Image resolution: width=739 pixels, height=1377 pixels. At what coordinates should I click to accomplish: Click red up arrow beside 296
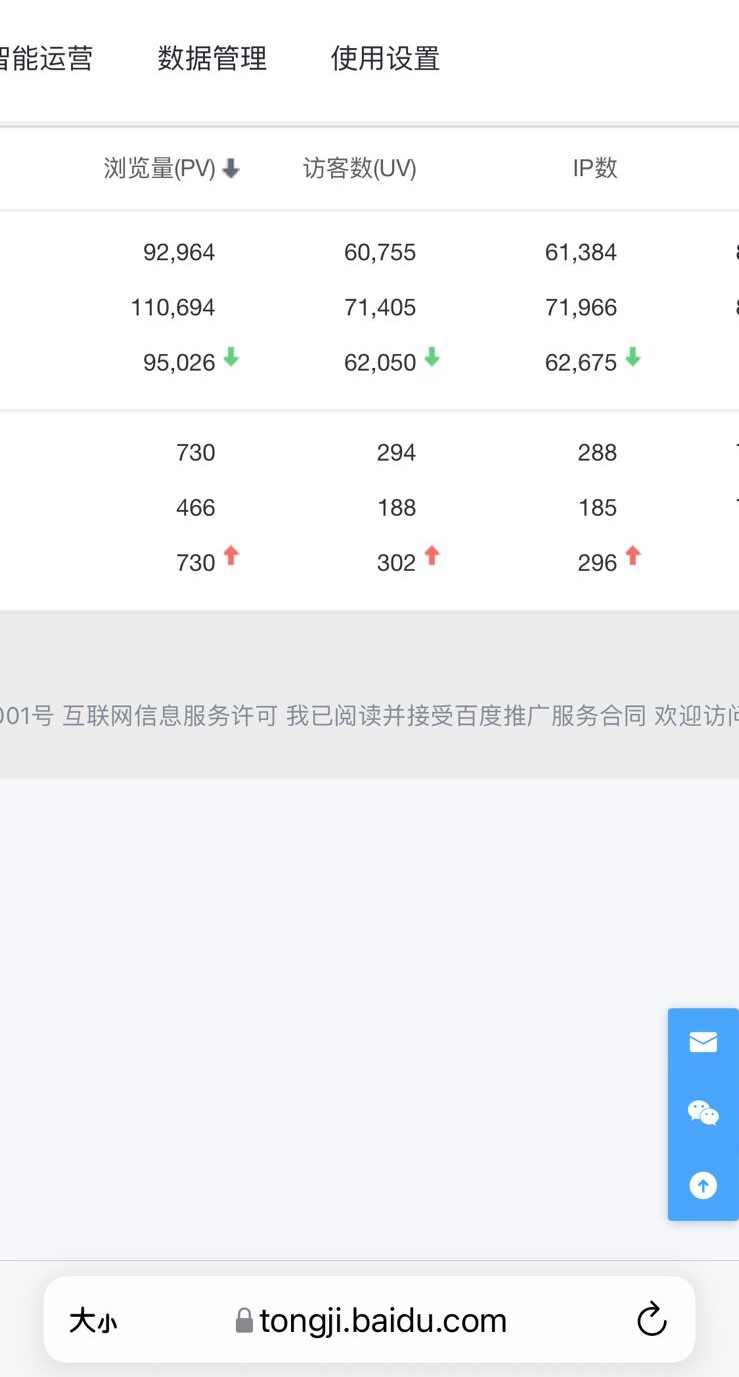(633, 556)
